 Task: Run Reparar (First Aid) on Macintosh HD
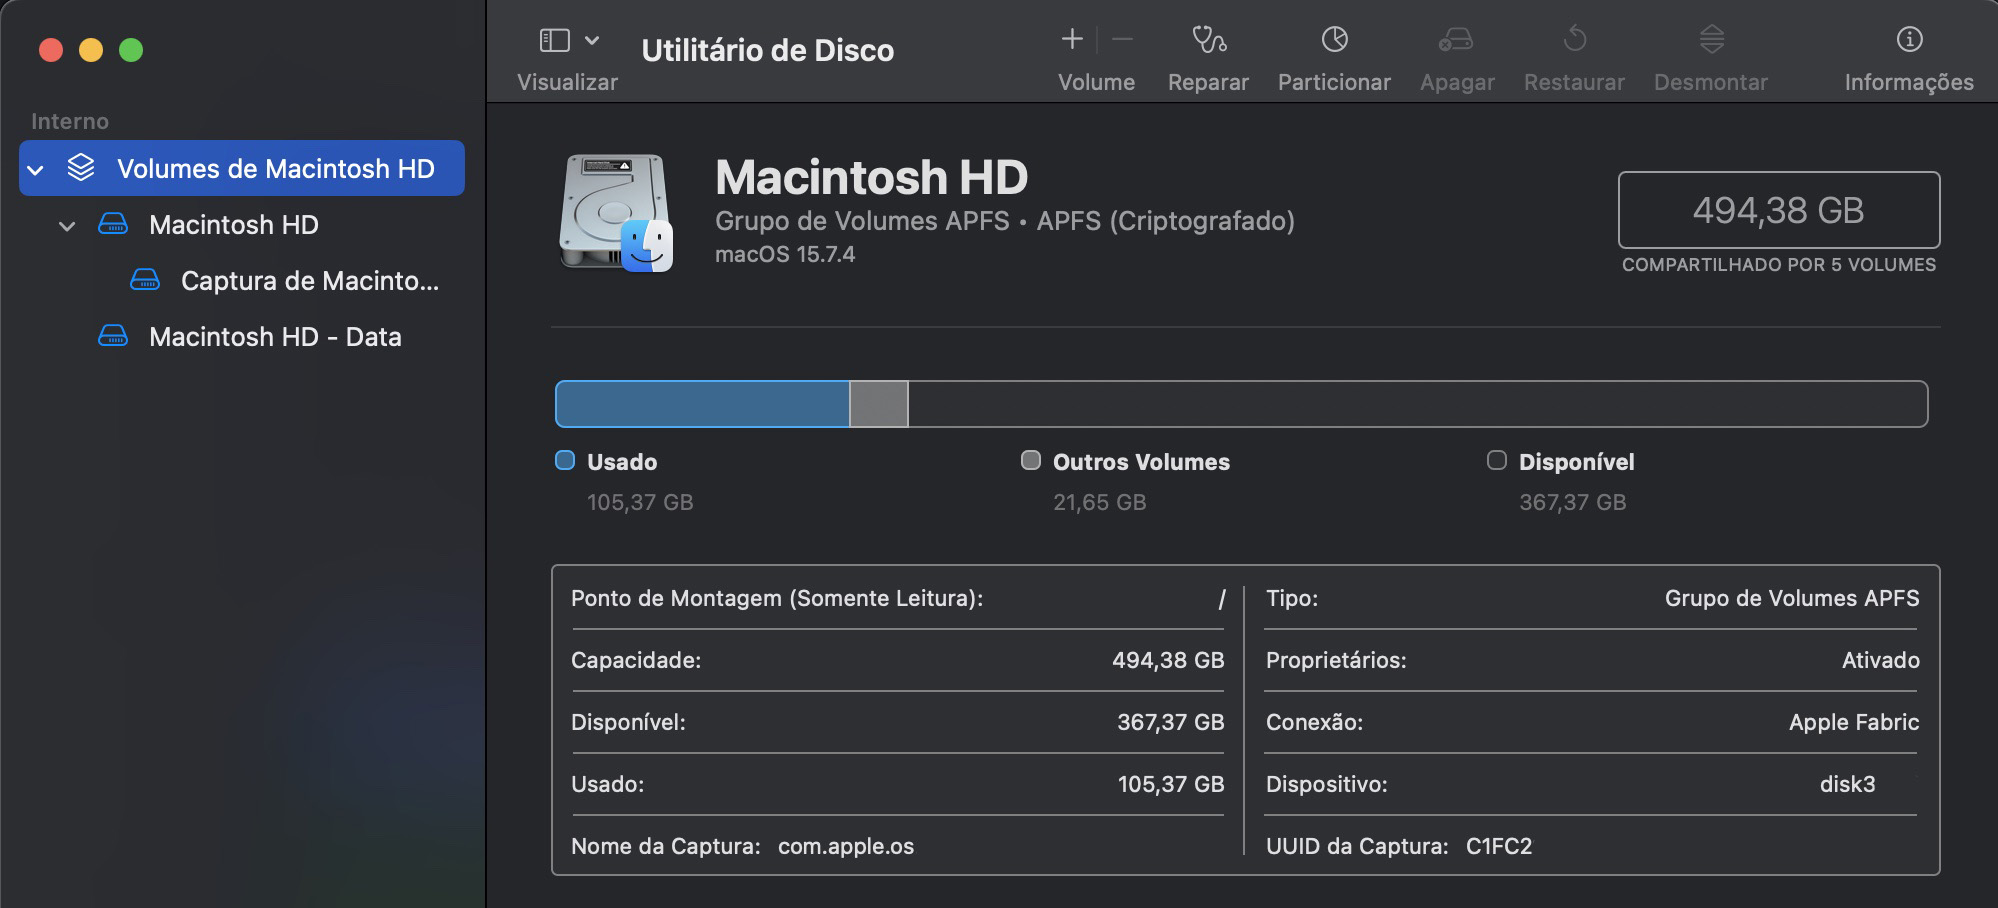[1207, 50]
